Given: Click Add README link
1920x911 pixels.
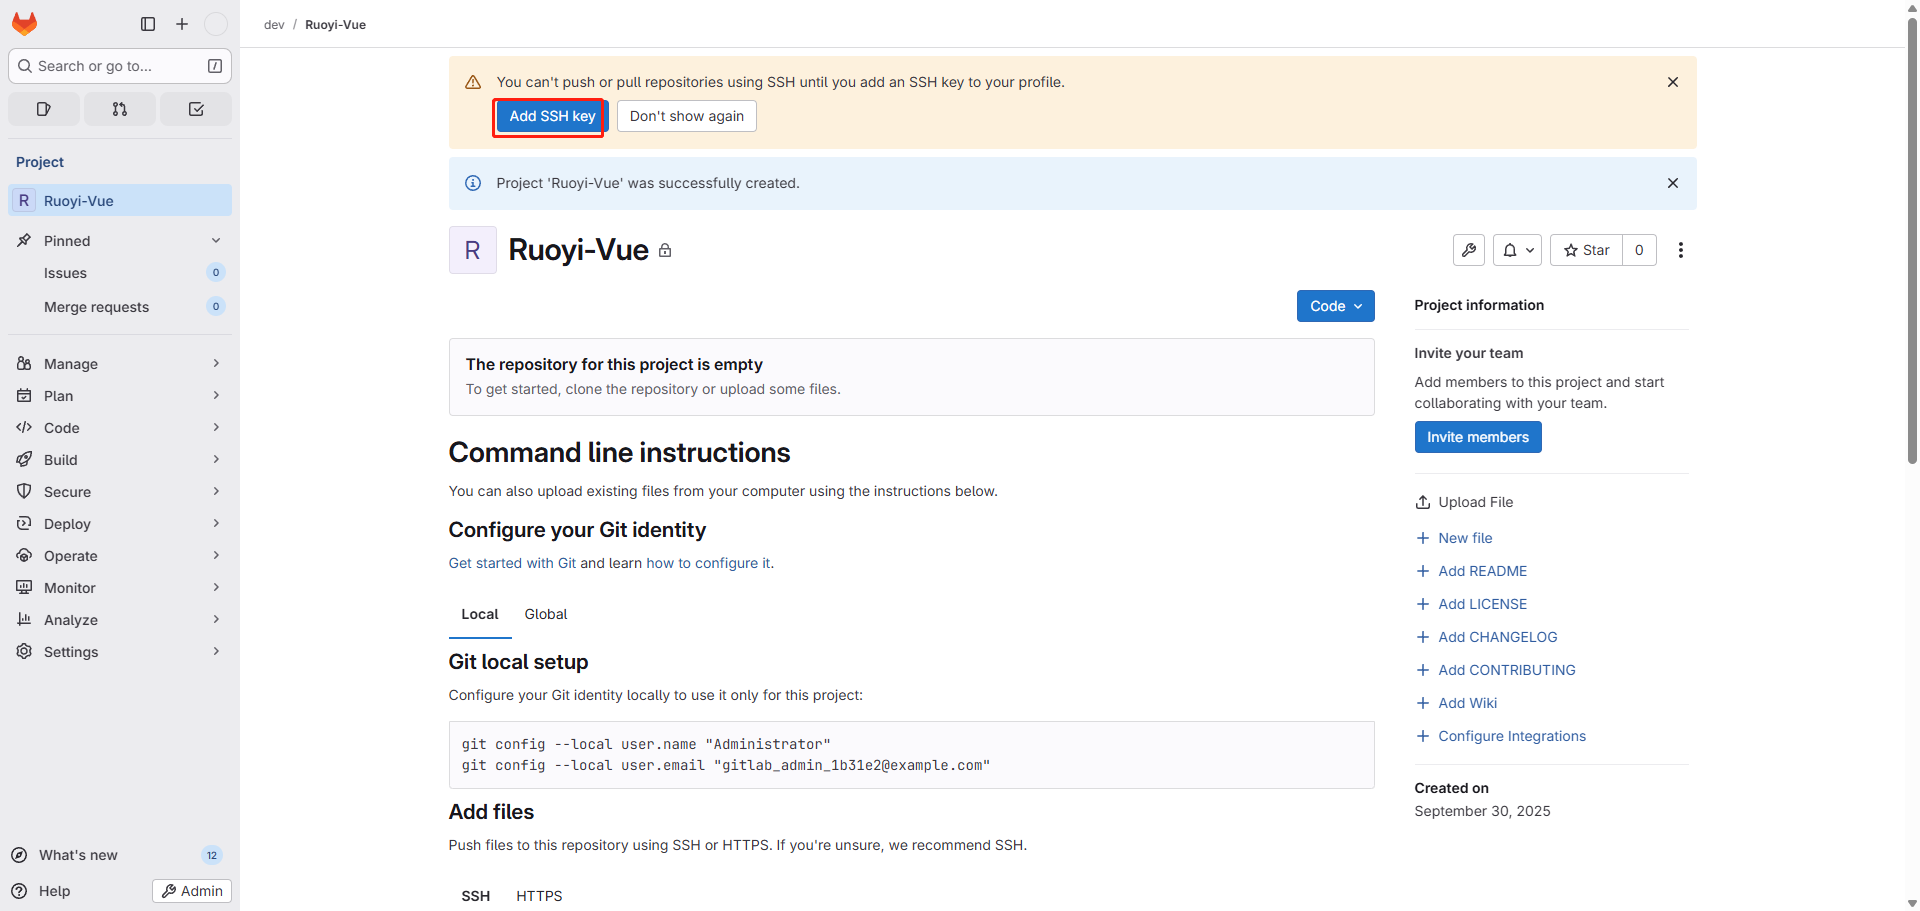Looking at the screenshot, I should pos(1472,571).
